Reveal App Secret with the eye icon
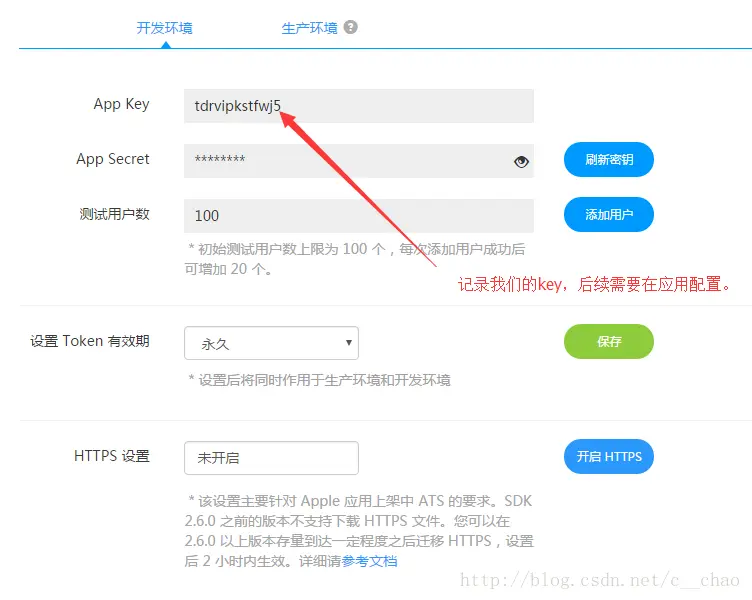The image size is (752, 600). point(521,162)
